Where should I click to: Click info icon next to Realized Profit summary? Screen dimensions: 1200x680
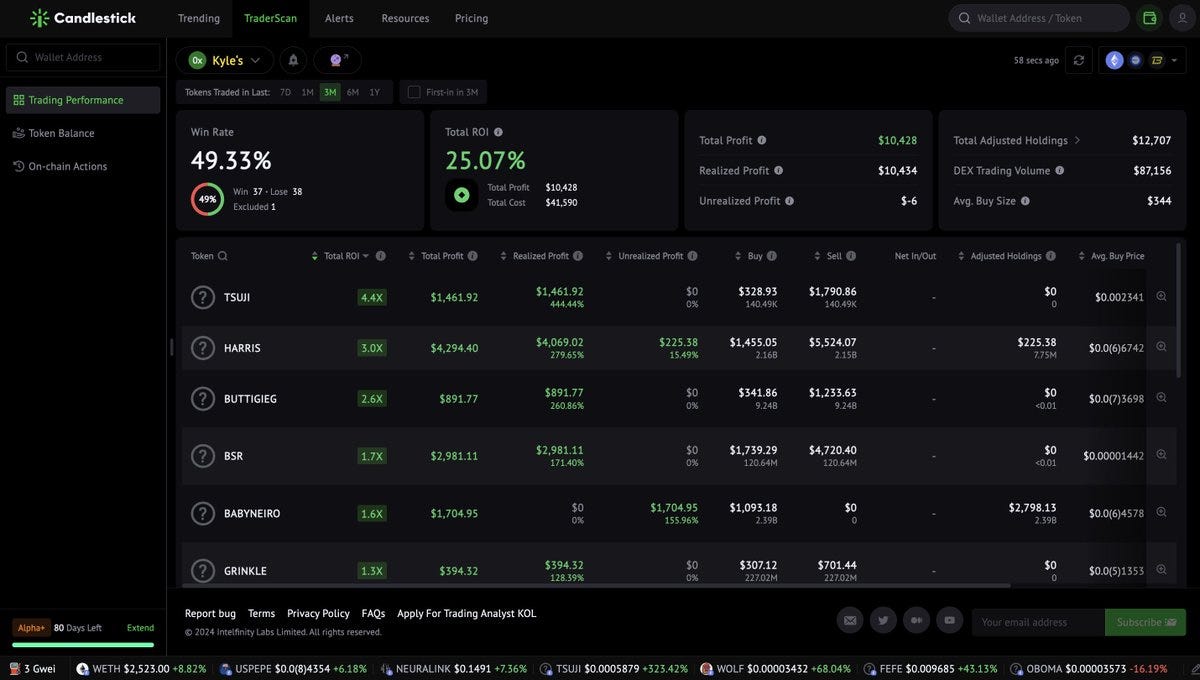click(779, 171)
